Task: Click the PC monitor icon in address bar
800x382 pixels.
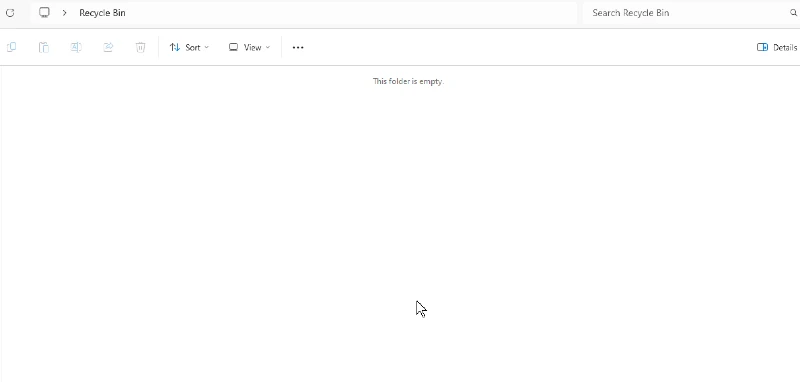Action: (x=44, y=12)
